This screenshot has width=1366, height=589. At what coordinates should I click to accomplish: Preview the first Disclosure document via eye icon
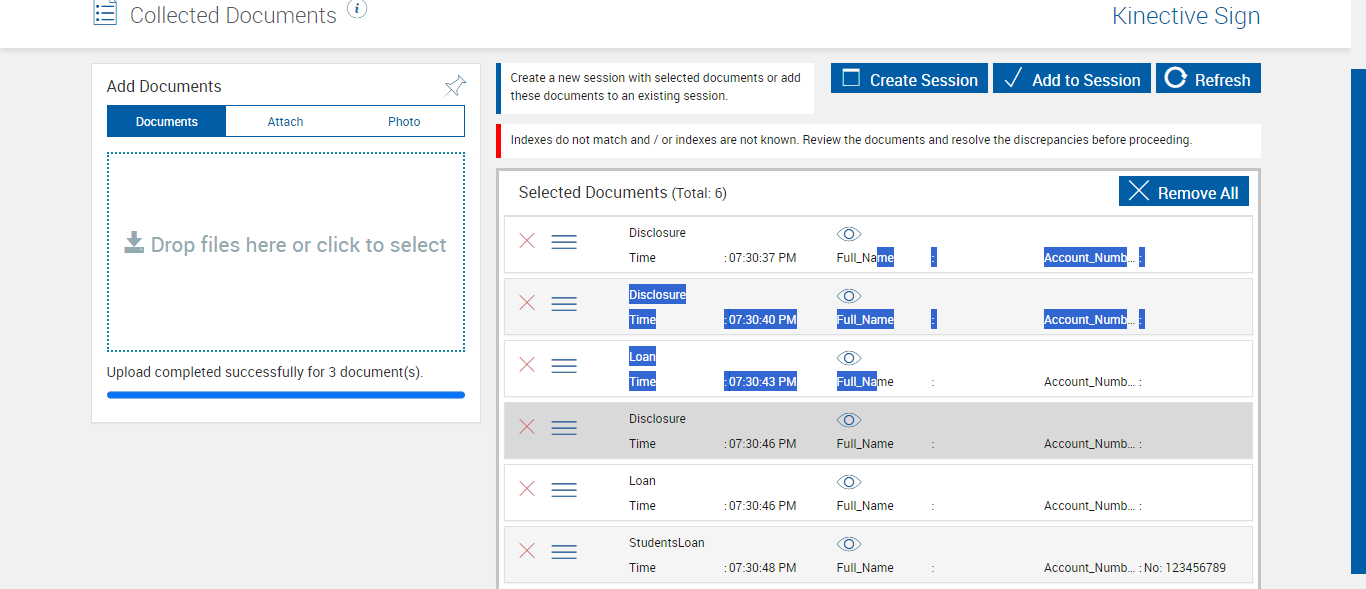point(848,234)
